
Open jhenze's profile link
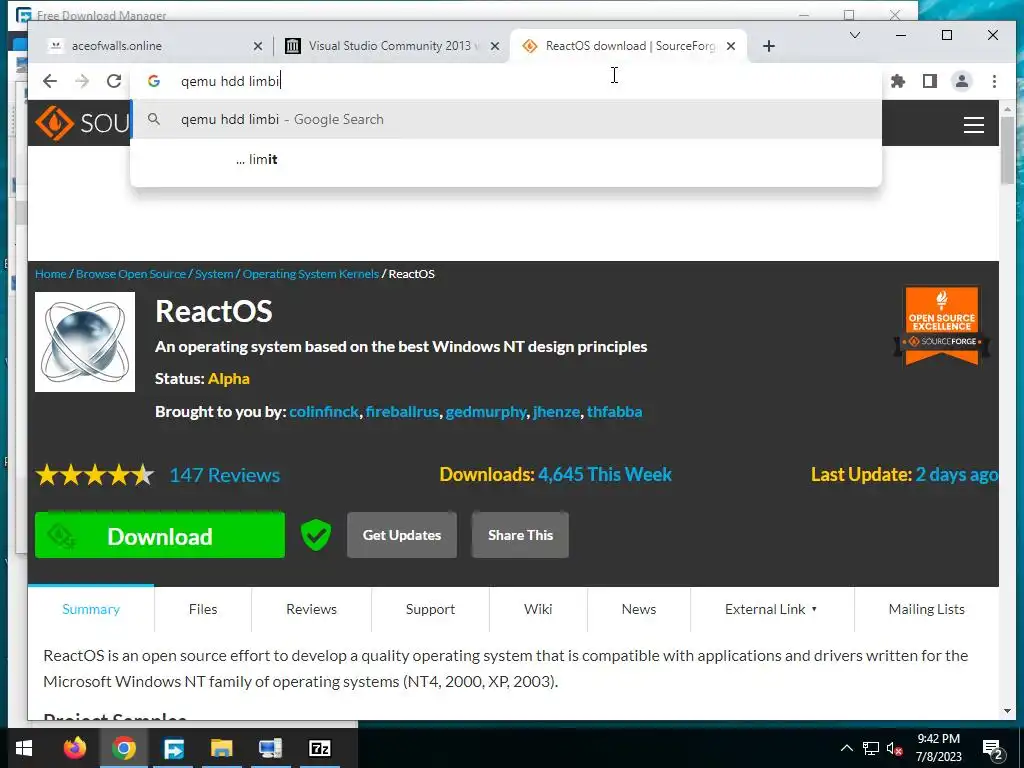556,412
